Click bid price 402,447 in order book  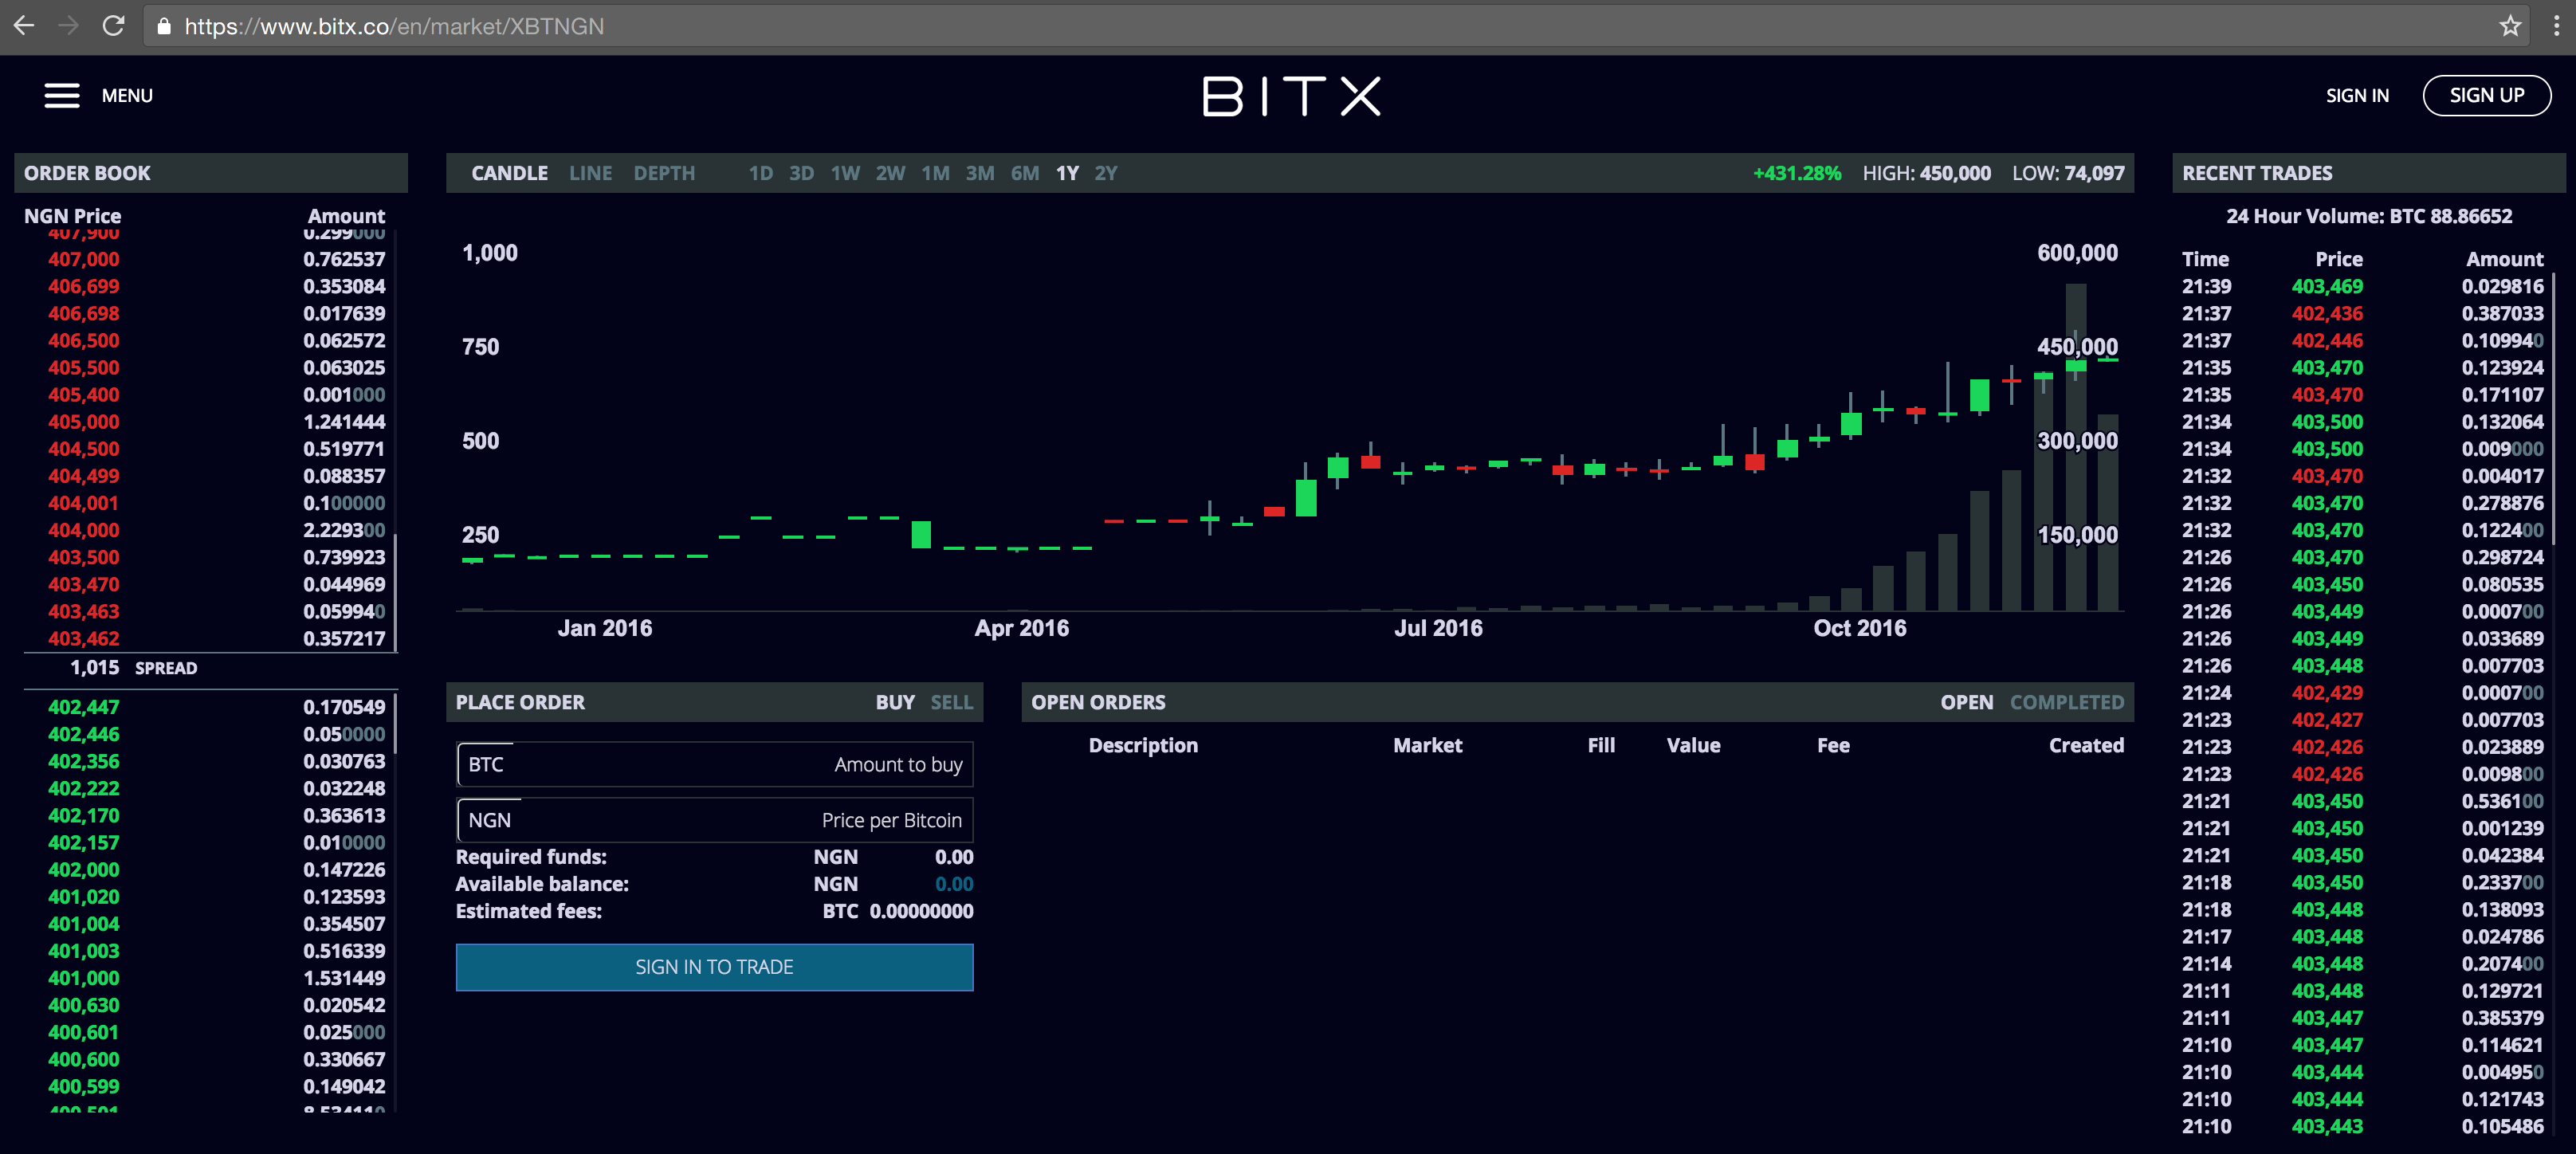click(x=83, y=707)
